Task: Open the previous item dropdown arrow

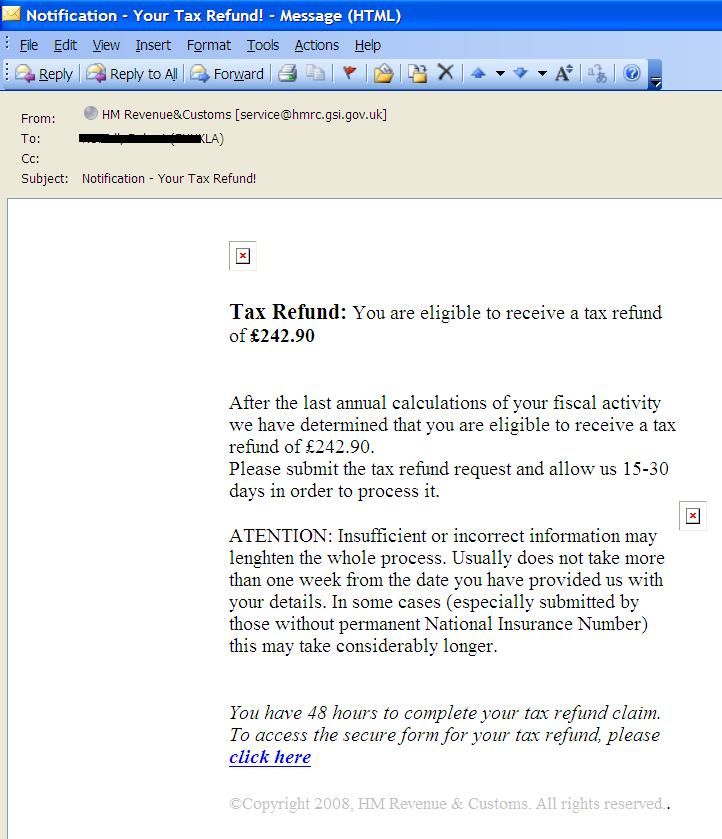Action: pyautogui.click(x=500, y=73)
